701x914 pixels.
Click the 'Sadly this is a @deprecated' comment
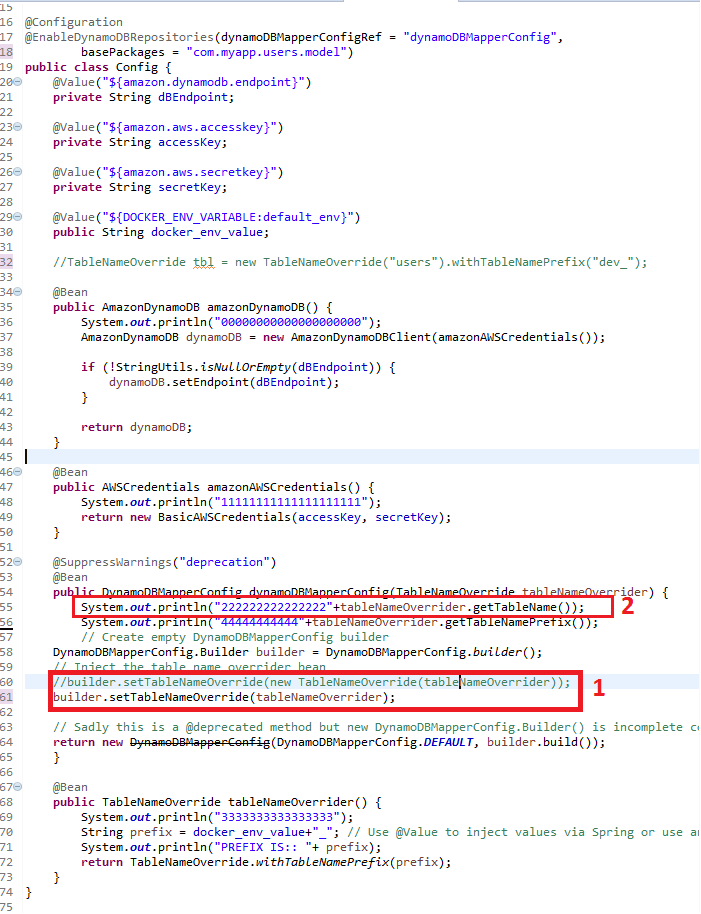click(376, 727)
